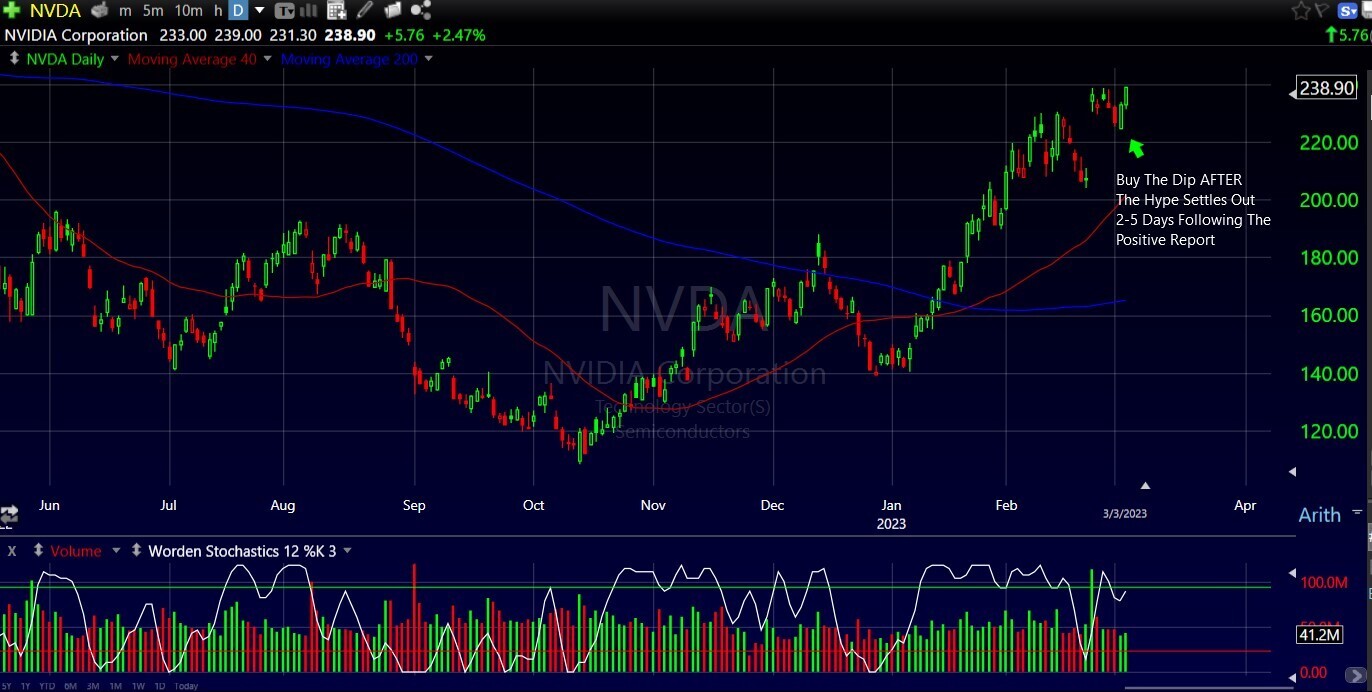Expand the Worden Stochastics dropdown arrow
1372x692 pixels.
[x=346, y=550]
